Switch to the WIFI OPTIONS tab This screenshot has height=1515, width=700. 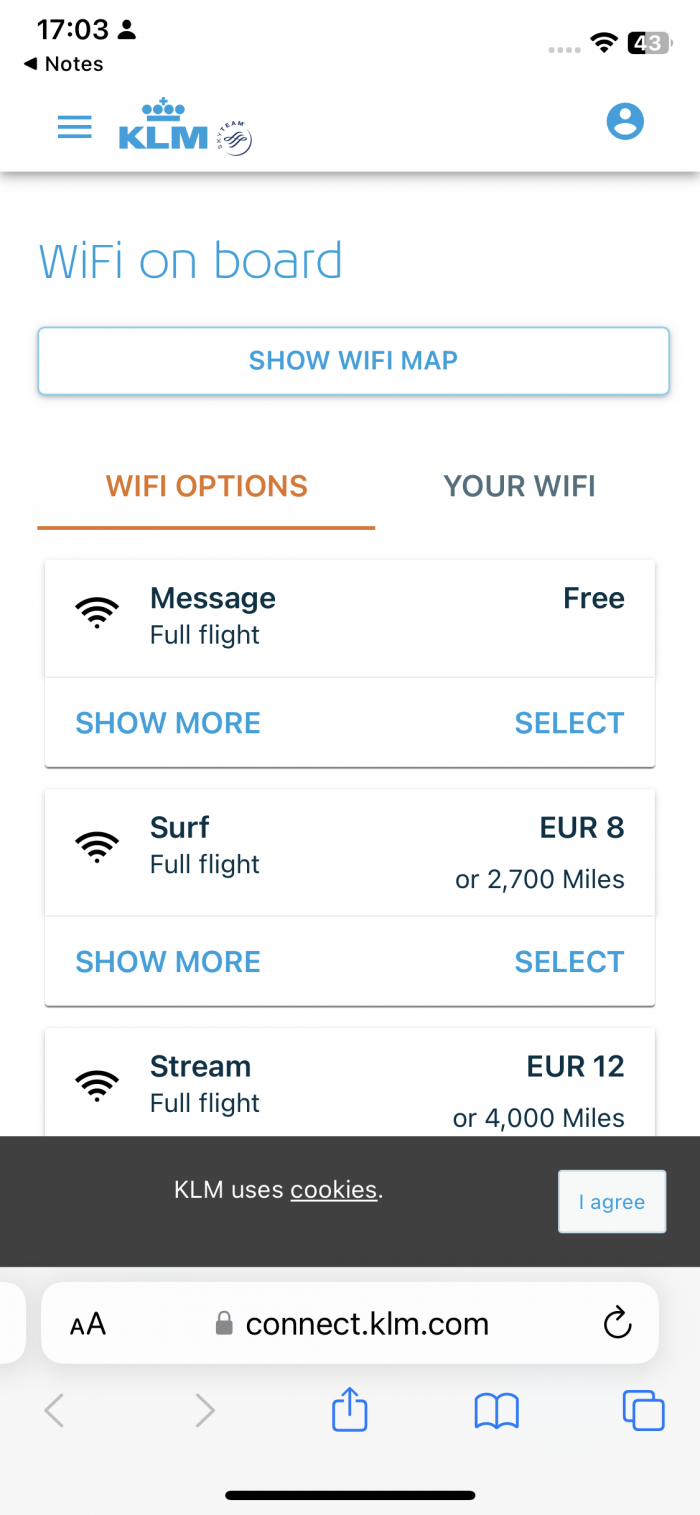tap(207, 487)
